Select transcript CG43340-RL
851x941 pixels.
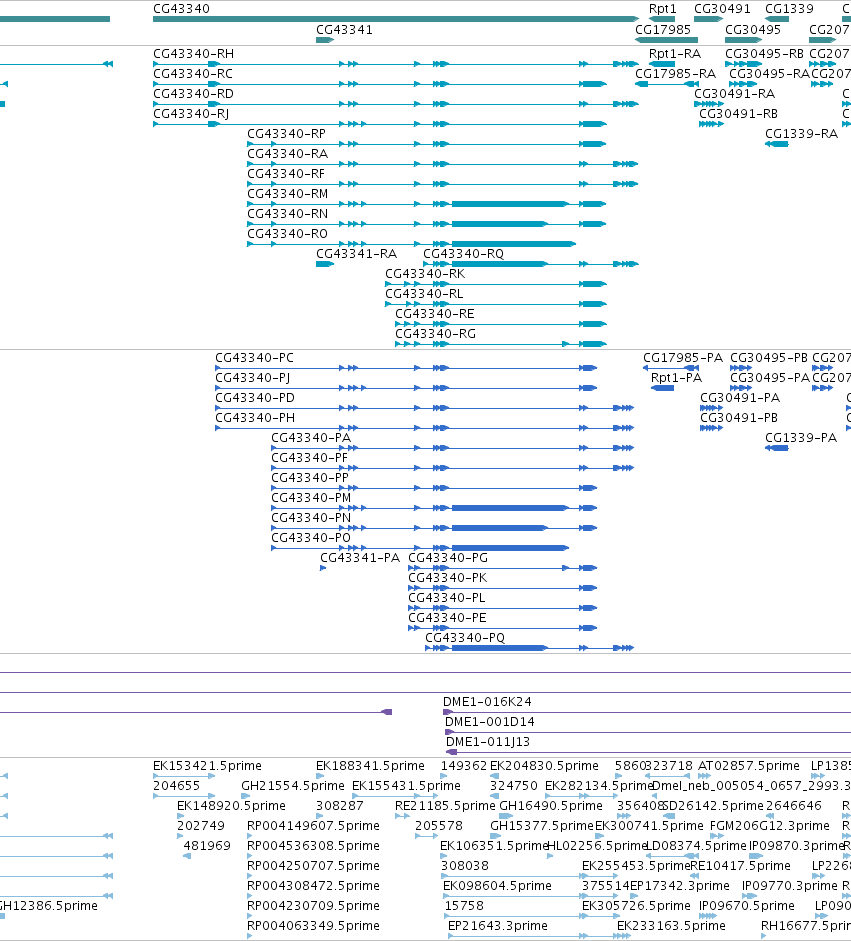[424, 294]
